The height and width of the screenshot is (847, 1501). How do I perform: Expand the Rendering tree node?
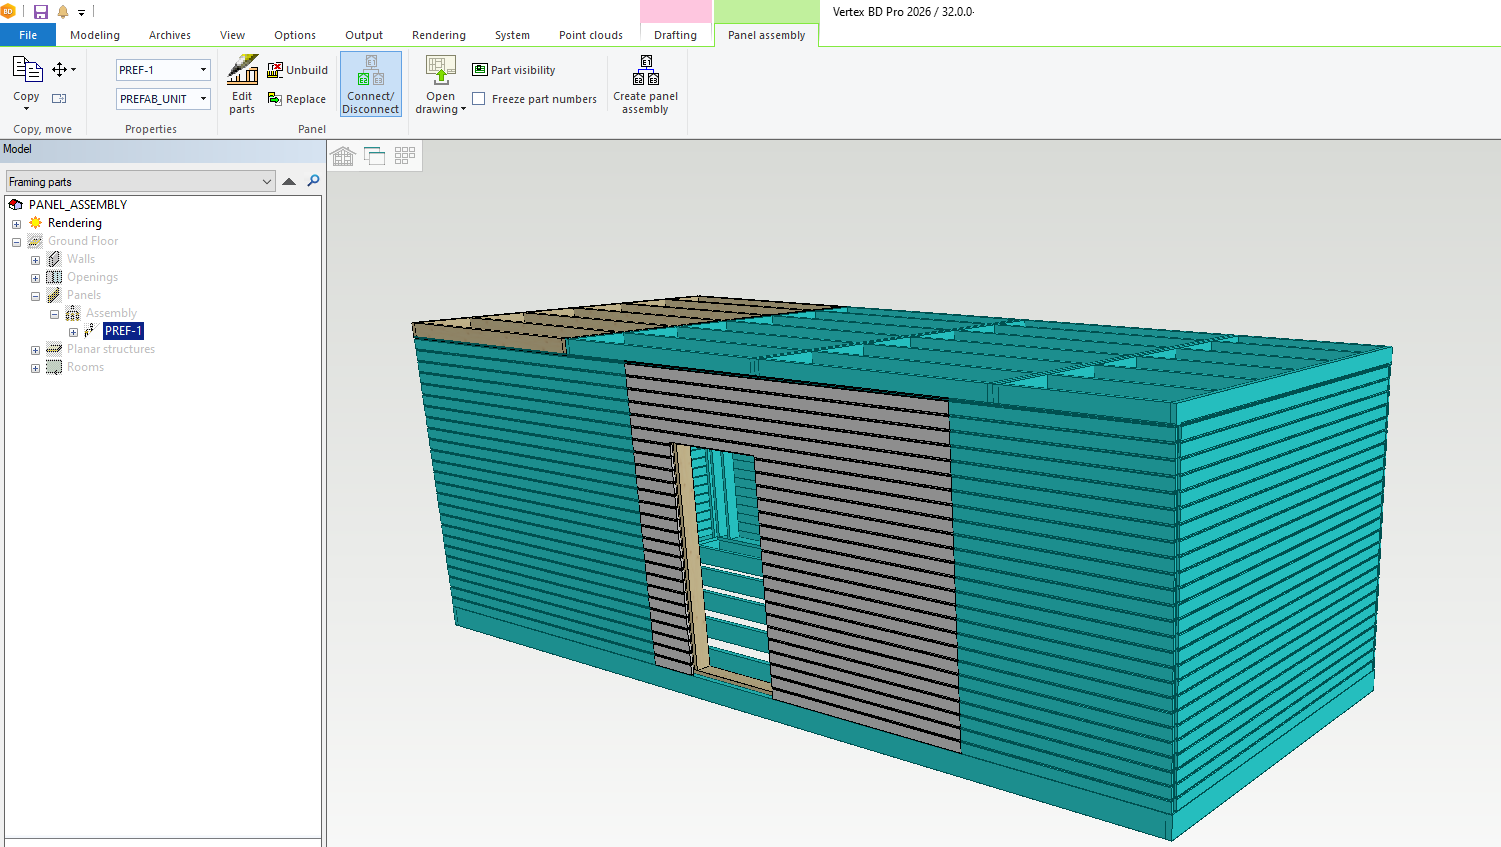coord(16,224)
